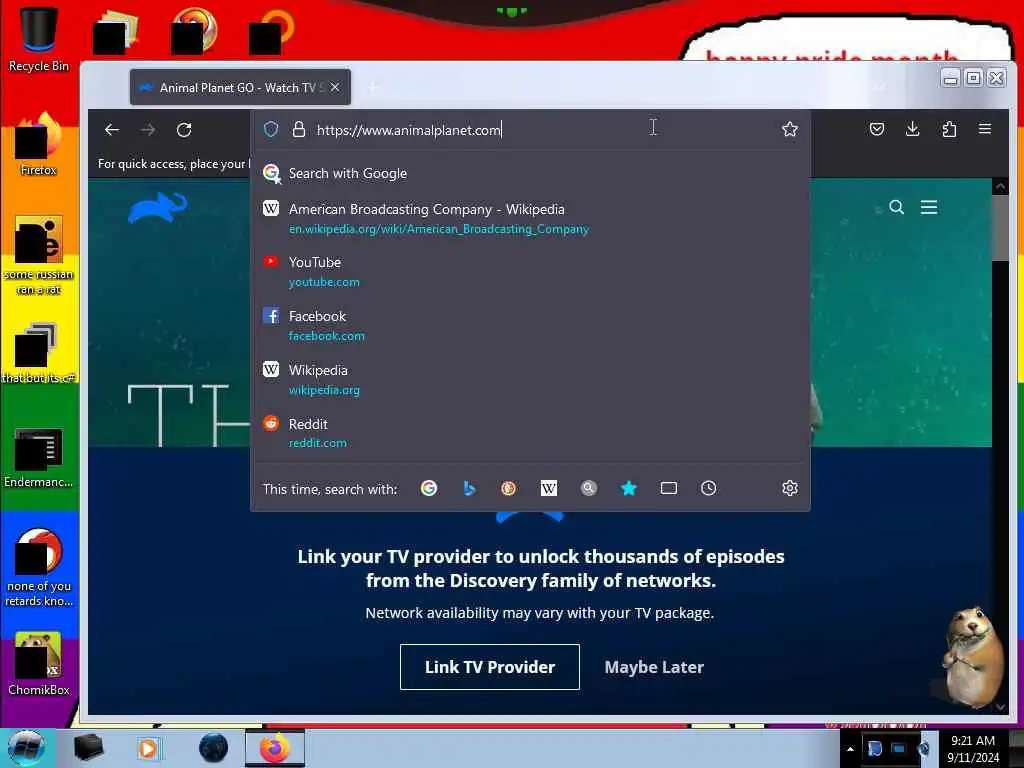Screen dimensions: 1024x768
Task: Search this time with Wikipedia icon
Action: [x=549, y=488]
